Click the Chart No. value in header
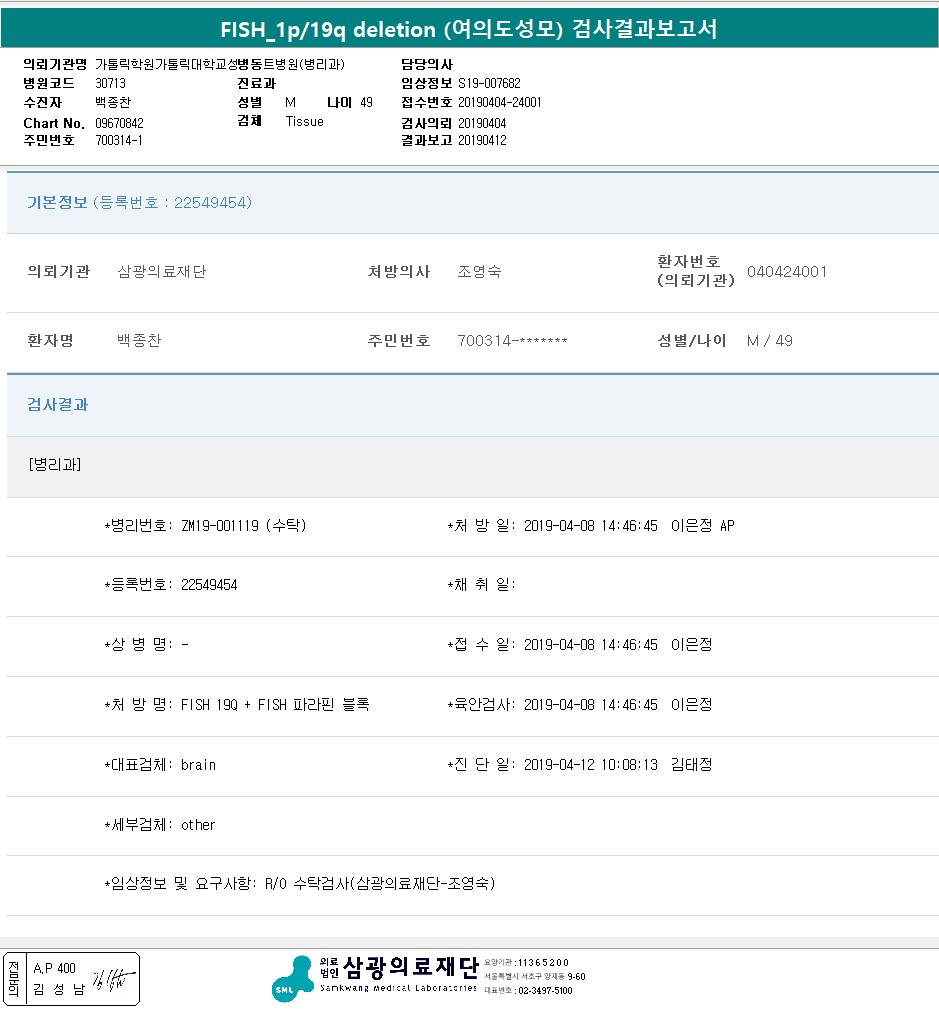 tap(119, 123)
